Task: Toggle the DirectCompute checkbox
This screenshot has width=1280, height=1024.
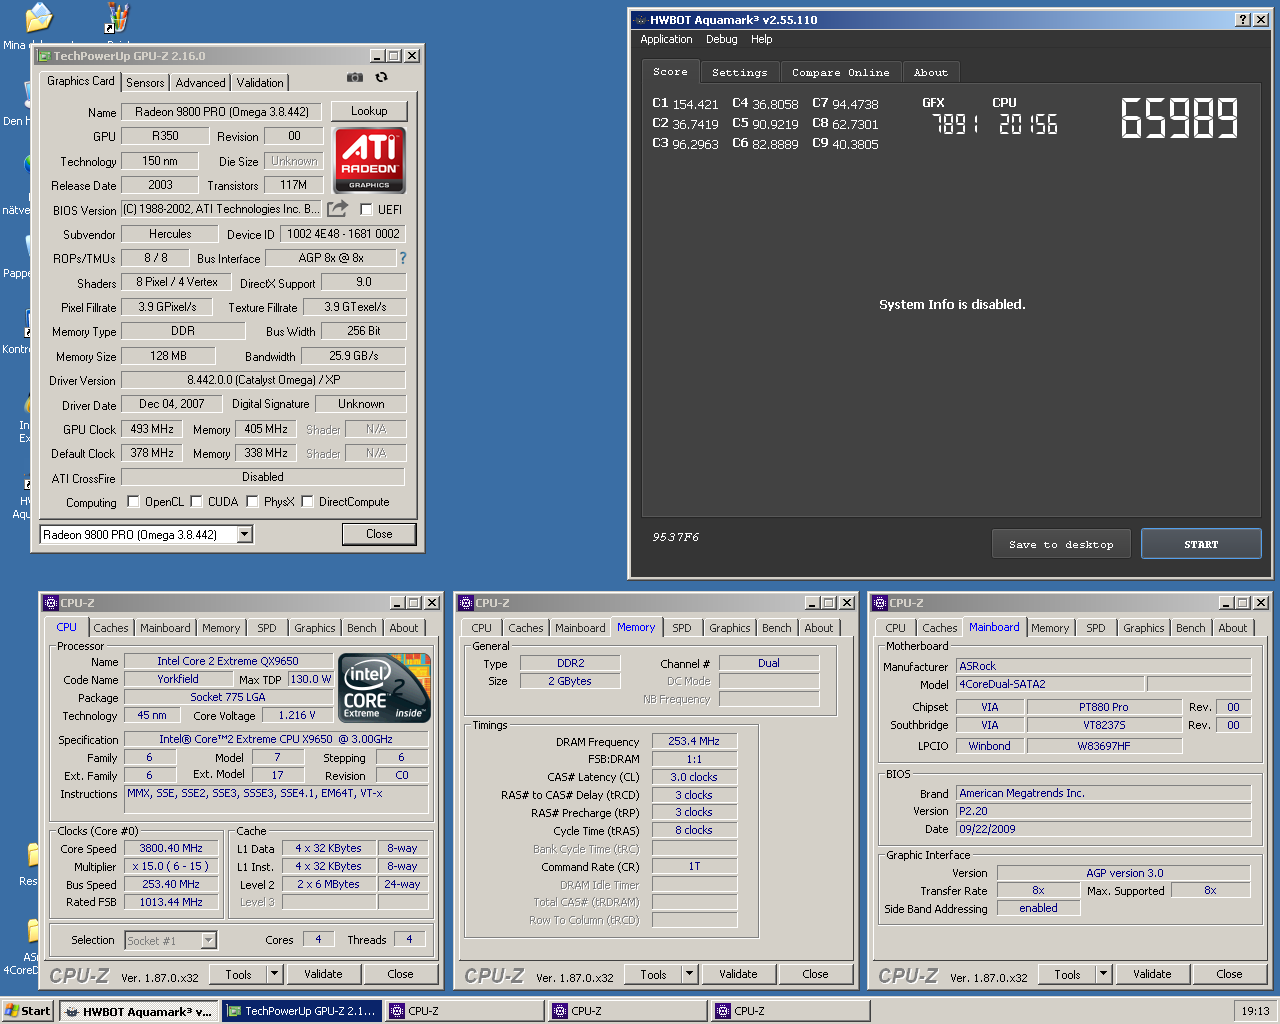Action: pos(307,502)
